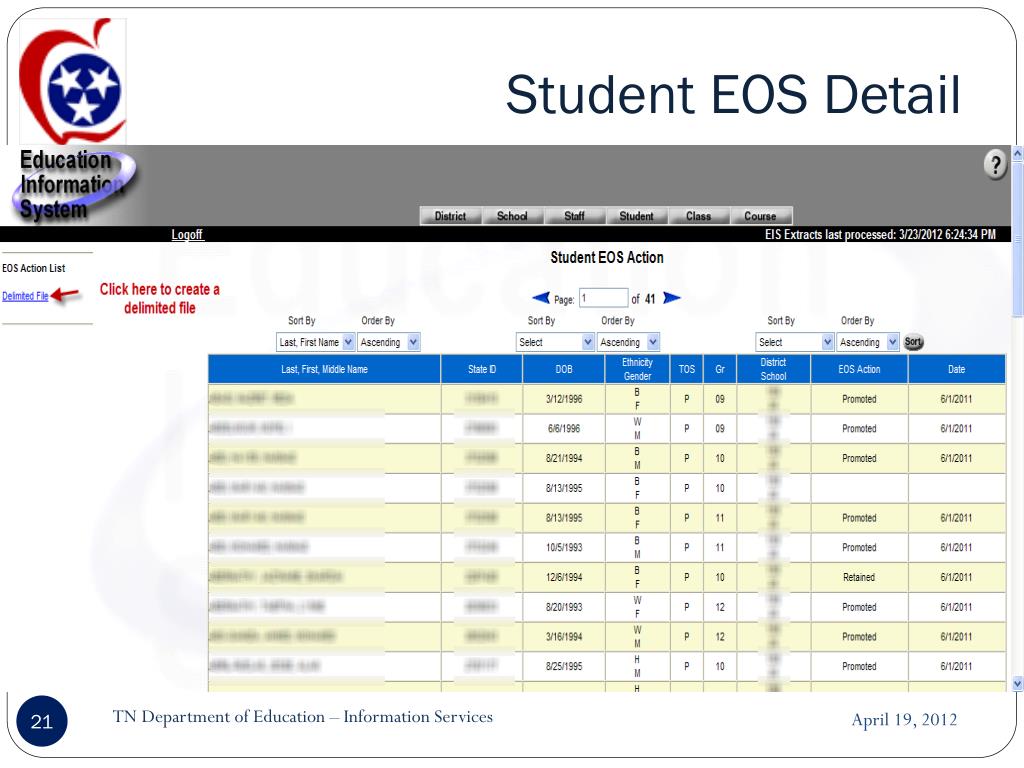This screenshot has height=768, width=1024.
Task: Select the DOB cell 12/6/1994
Action: 564,577
